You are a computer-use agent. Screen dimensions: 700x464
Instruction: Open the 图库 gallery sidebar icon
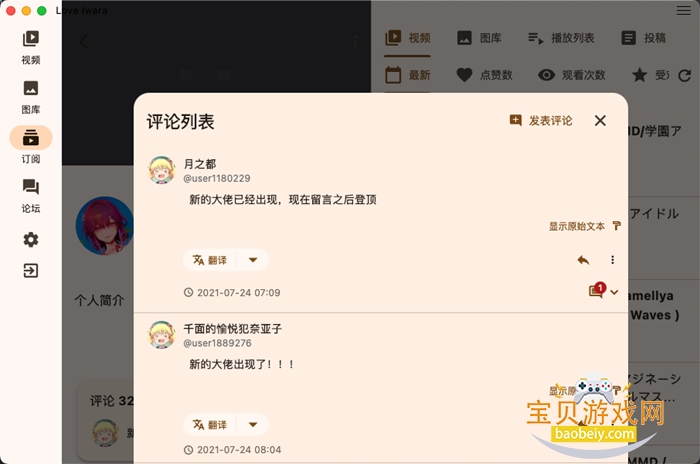coord(31,97)
